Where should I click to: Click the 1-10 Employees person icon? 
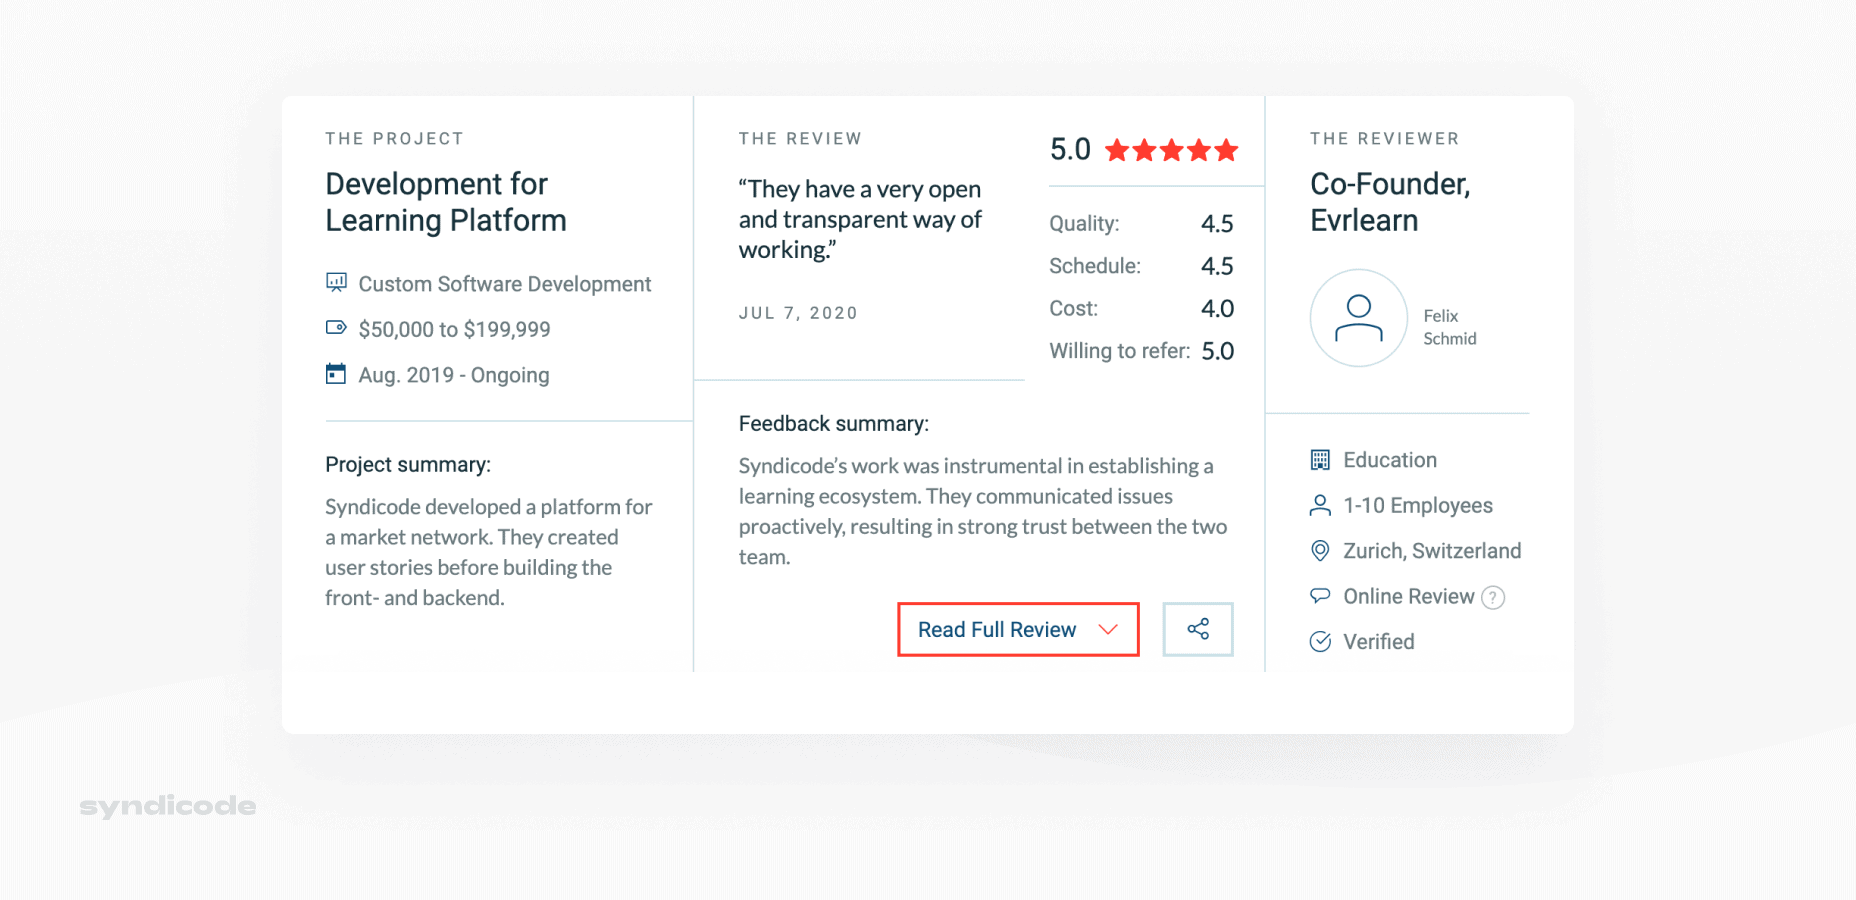coord(1320,505)
